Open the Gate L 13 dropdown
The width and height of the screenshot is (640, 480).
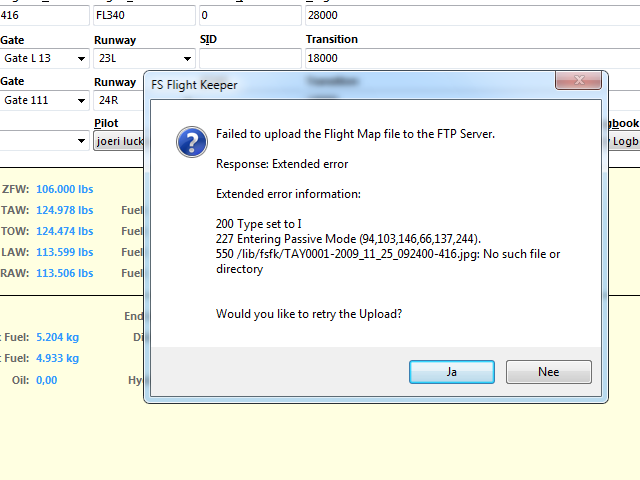tap(81, 58)
